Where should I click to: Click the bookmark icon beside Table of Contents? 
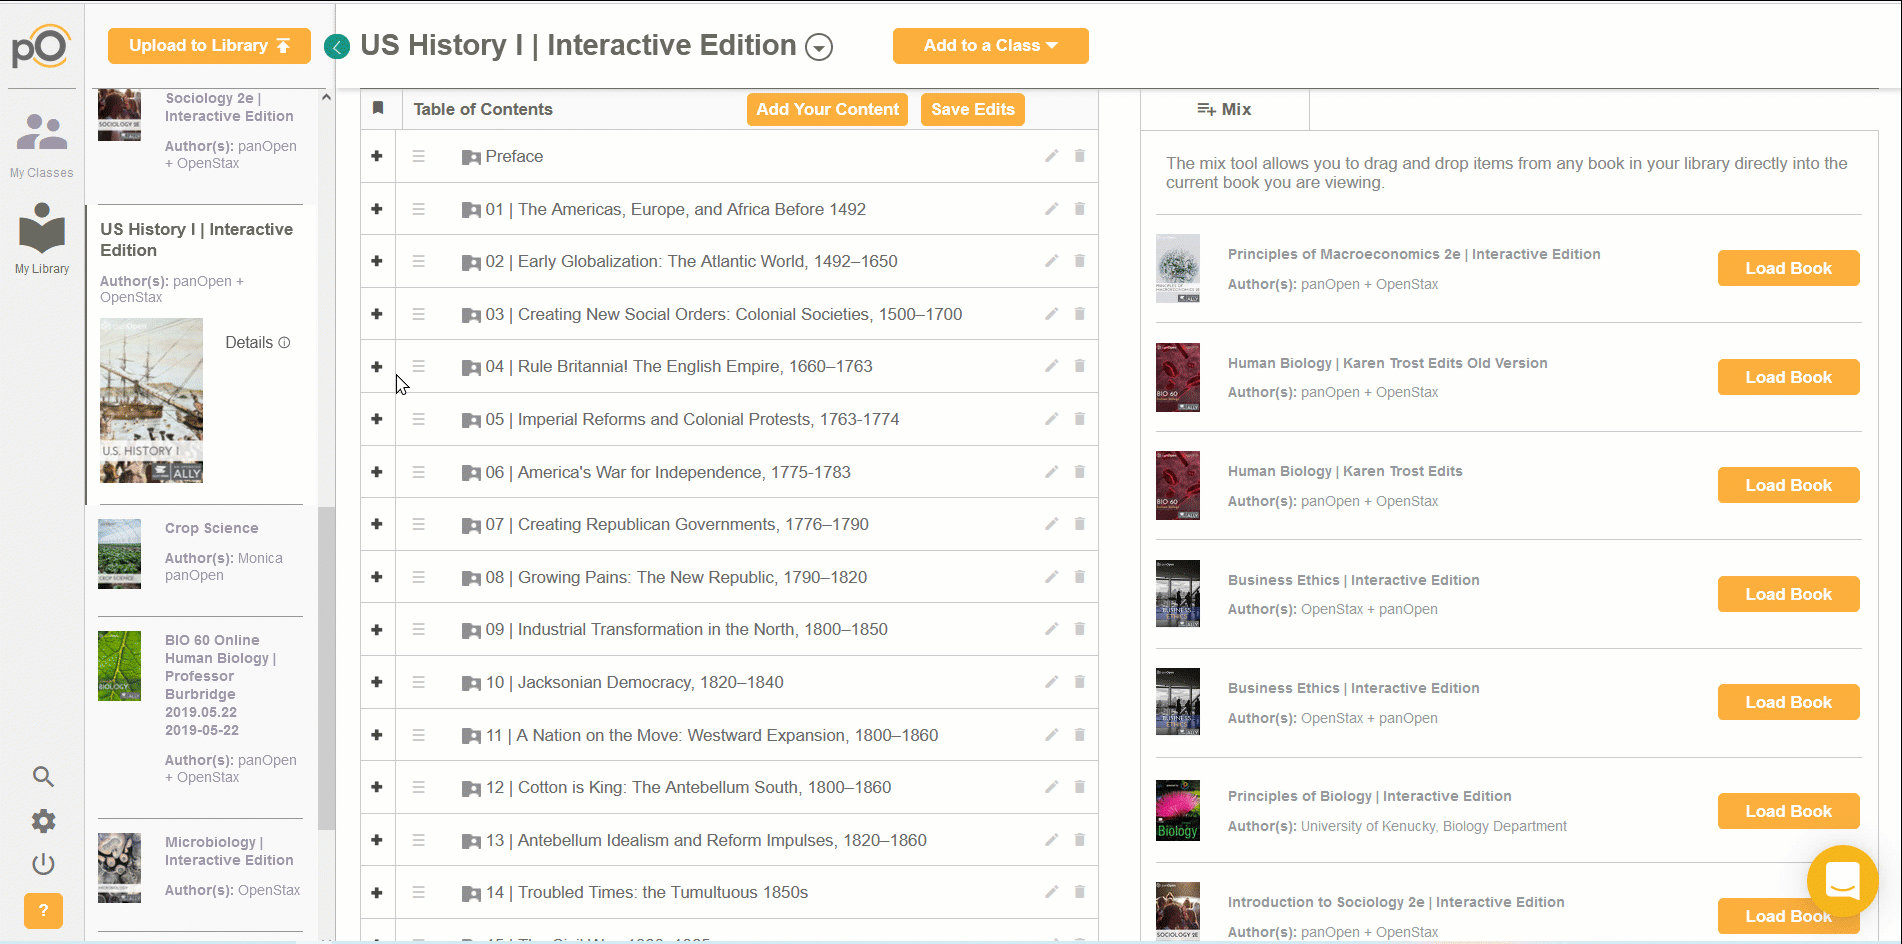coord(378,108)
